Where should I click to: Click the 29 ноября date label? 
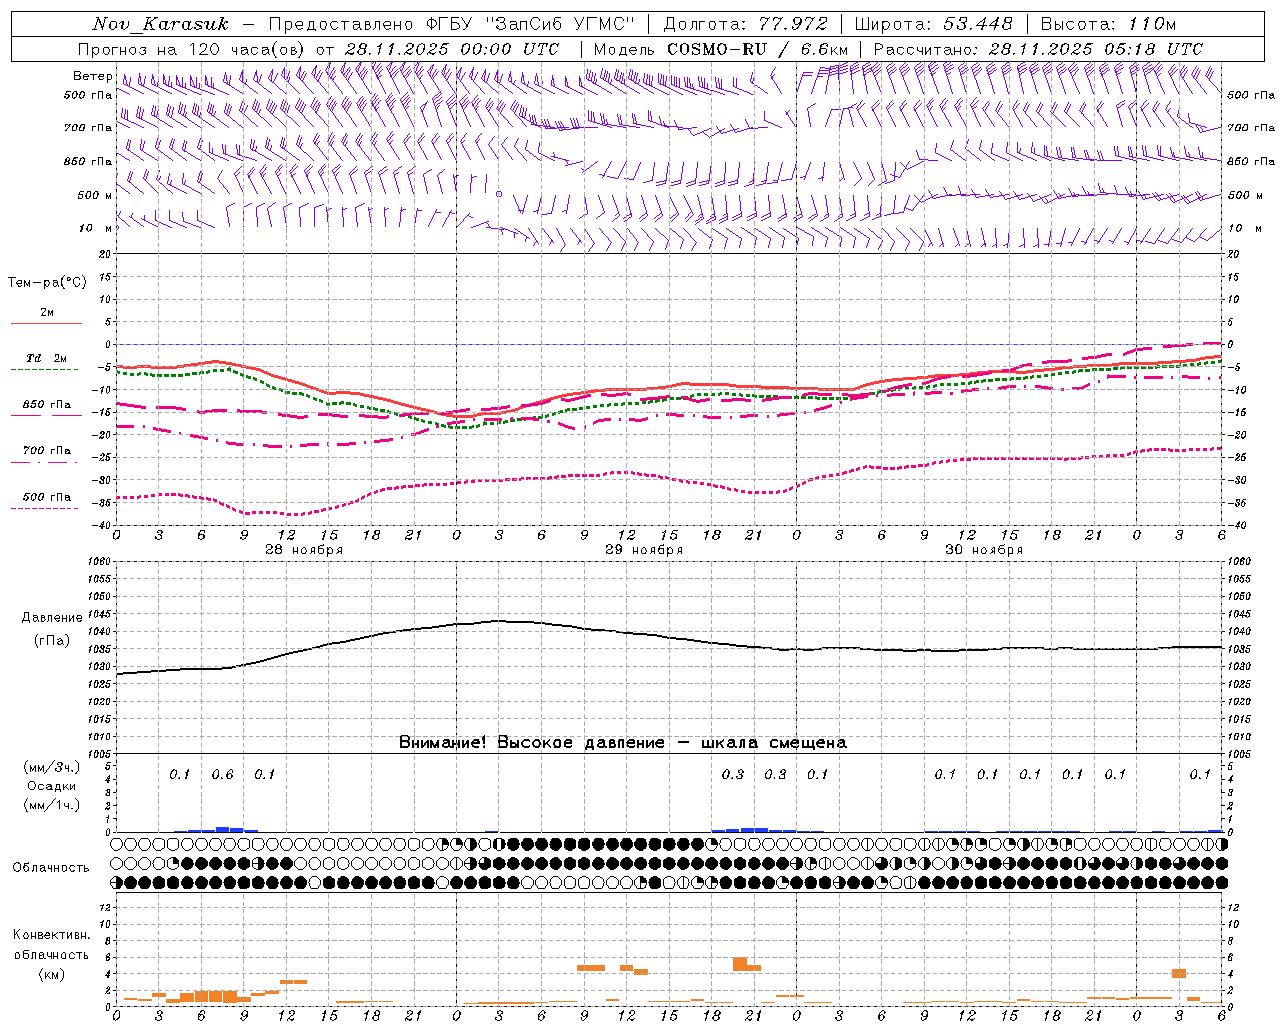click(644, 550)
